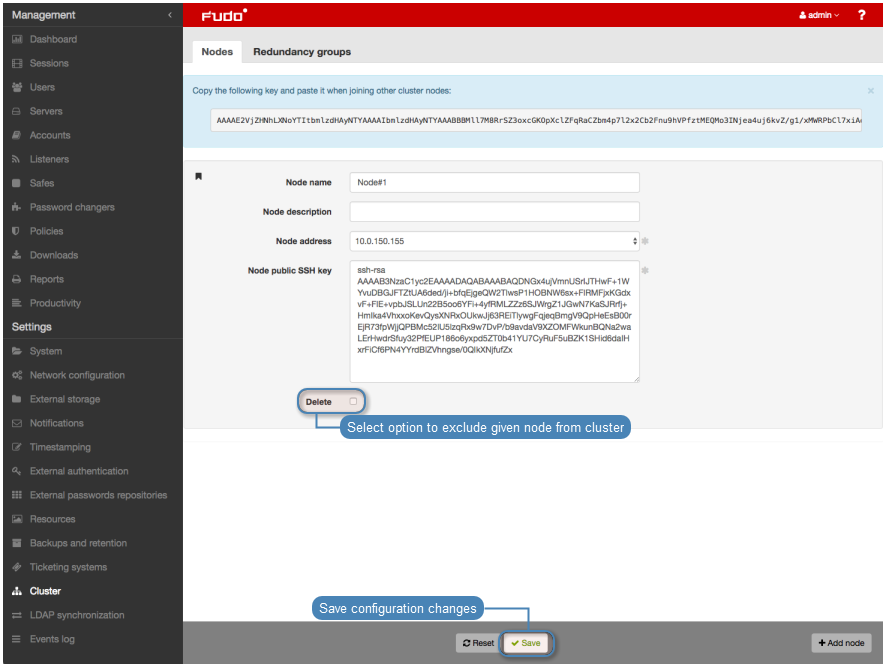Open the Node address dropdown
Image resolution: width=891 pixels, height=672 pixels.
(494, 241)
